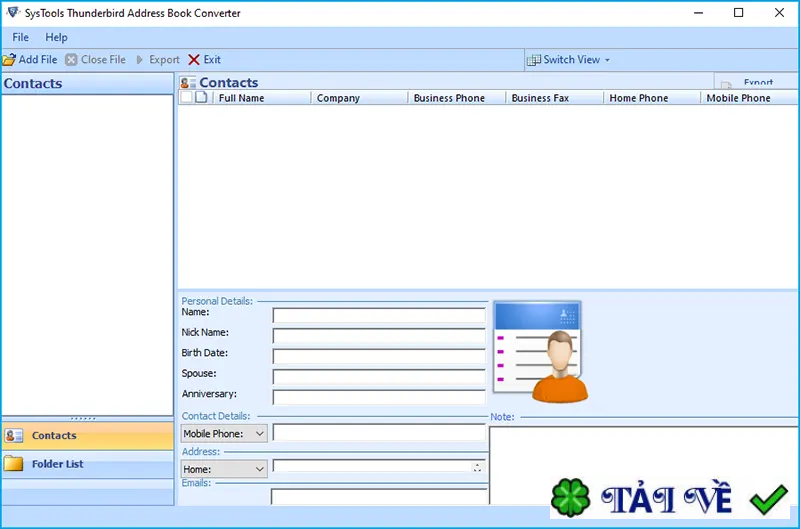Click the Home address text field
This screenshot has height=529, width=800.
pos(372,466)
